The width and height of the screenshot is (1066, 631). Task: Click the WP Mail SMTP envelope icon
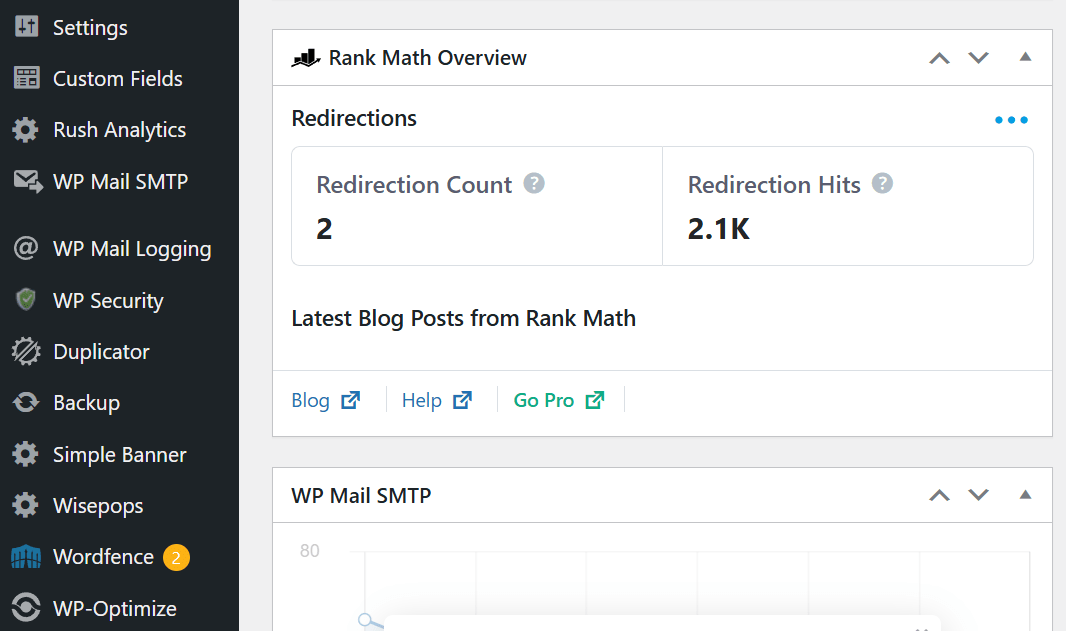pos(28,182)
